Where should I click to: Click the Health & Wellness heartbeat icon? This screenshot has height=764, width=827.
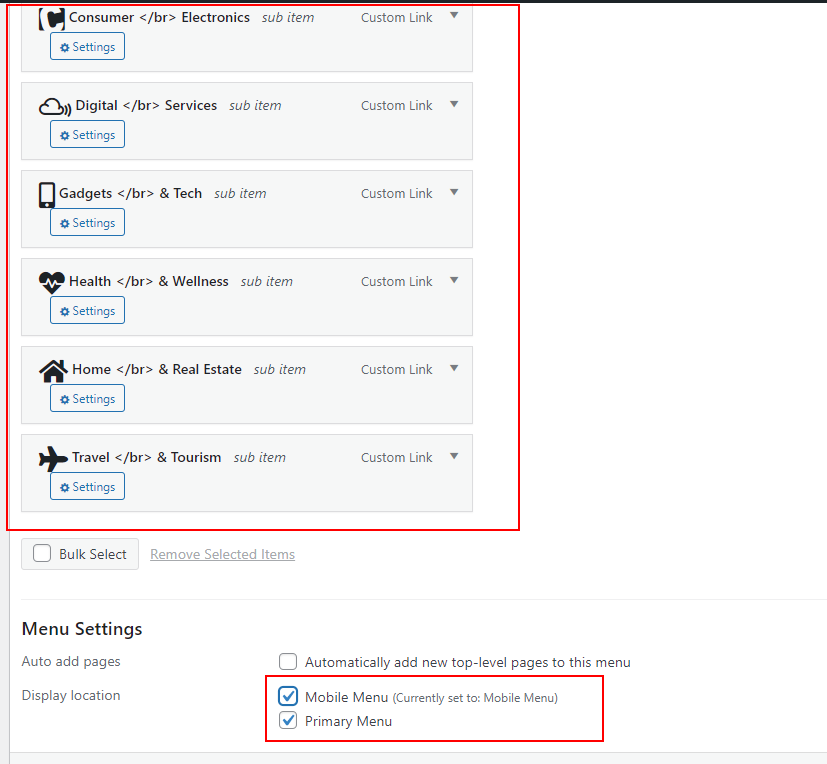click(x=52, y=283)
